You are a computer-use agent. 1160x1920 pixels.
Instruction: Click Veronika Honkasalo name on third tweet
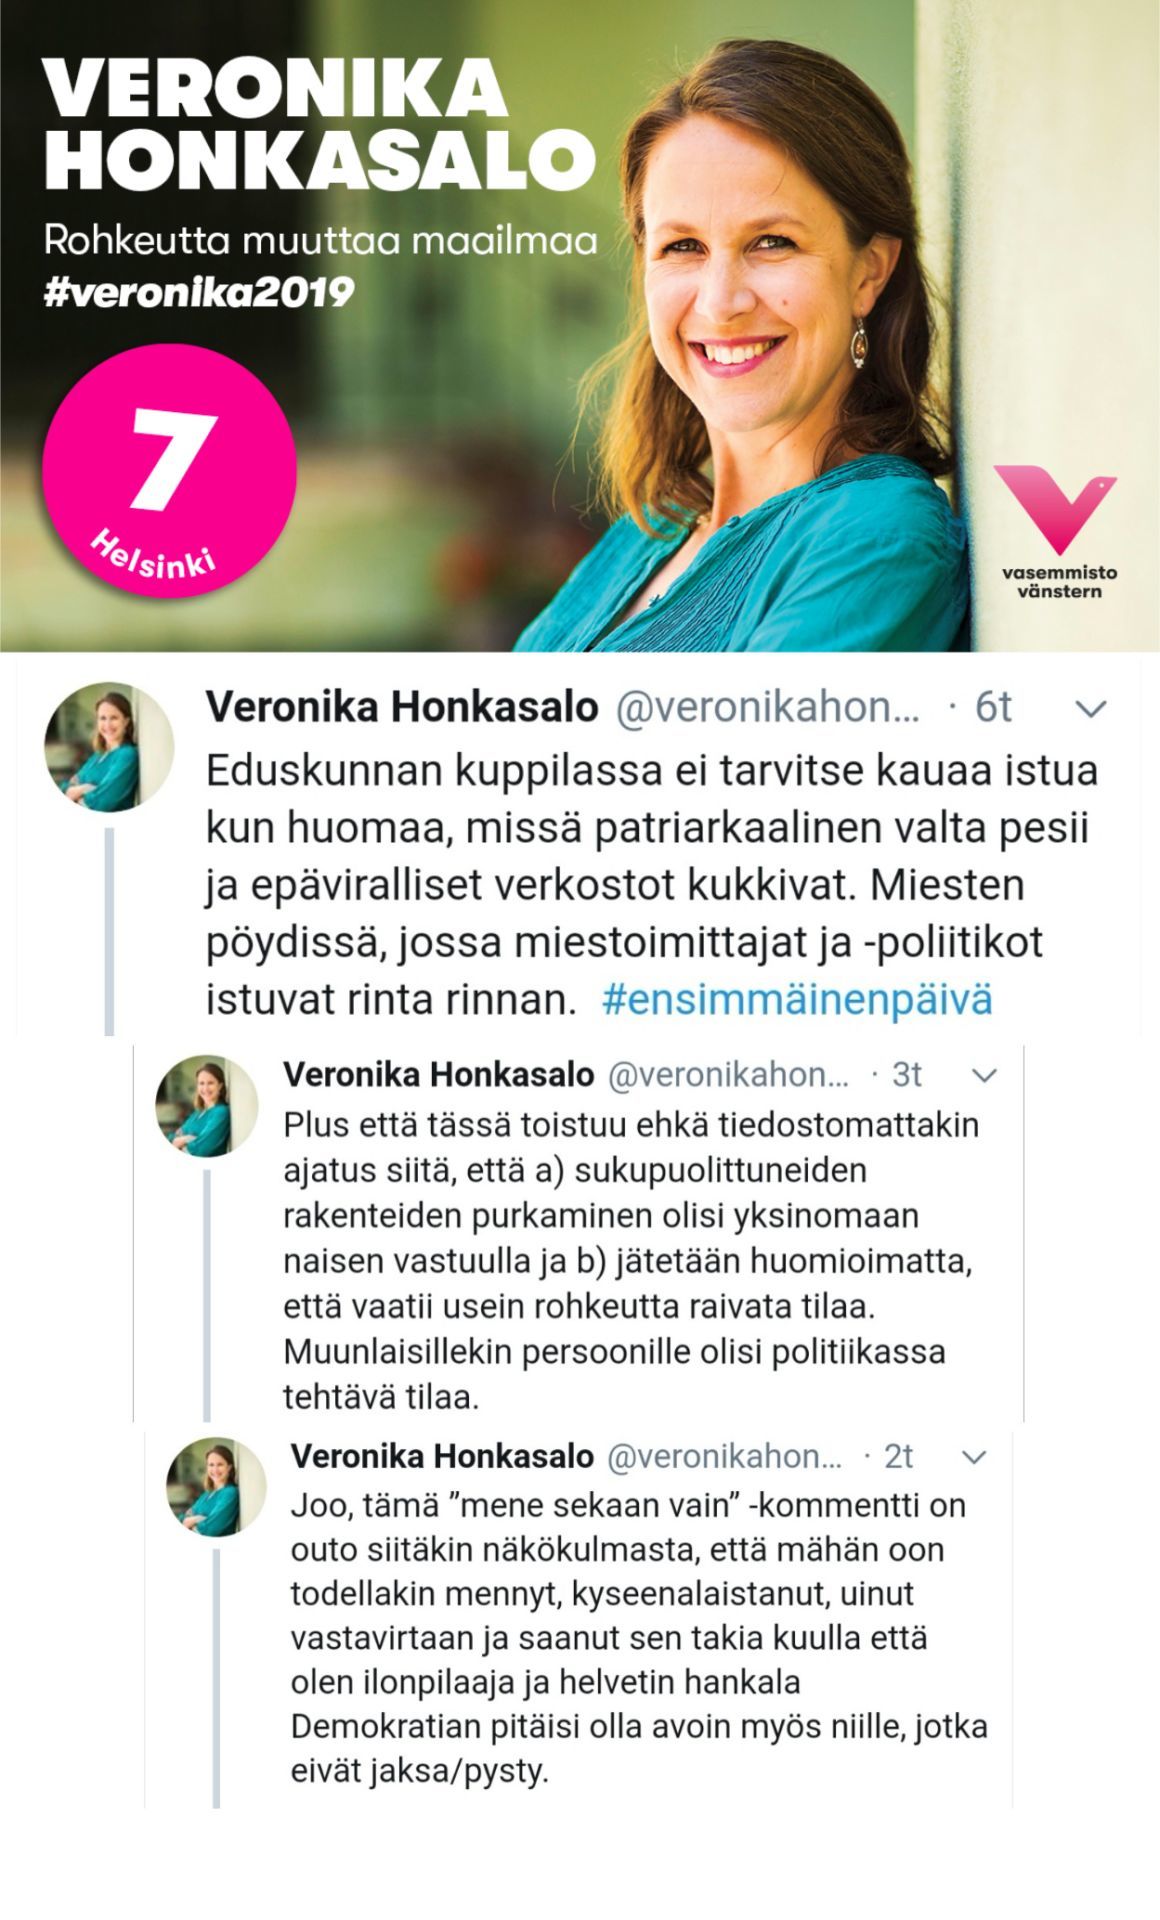[442, 1457]
